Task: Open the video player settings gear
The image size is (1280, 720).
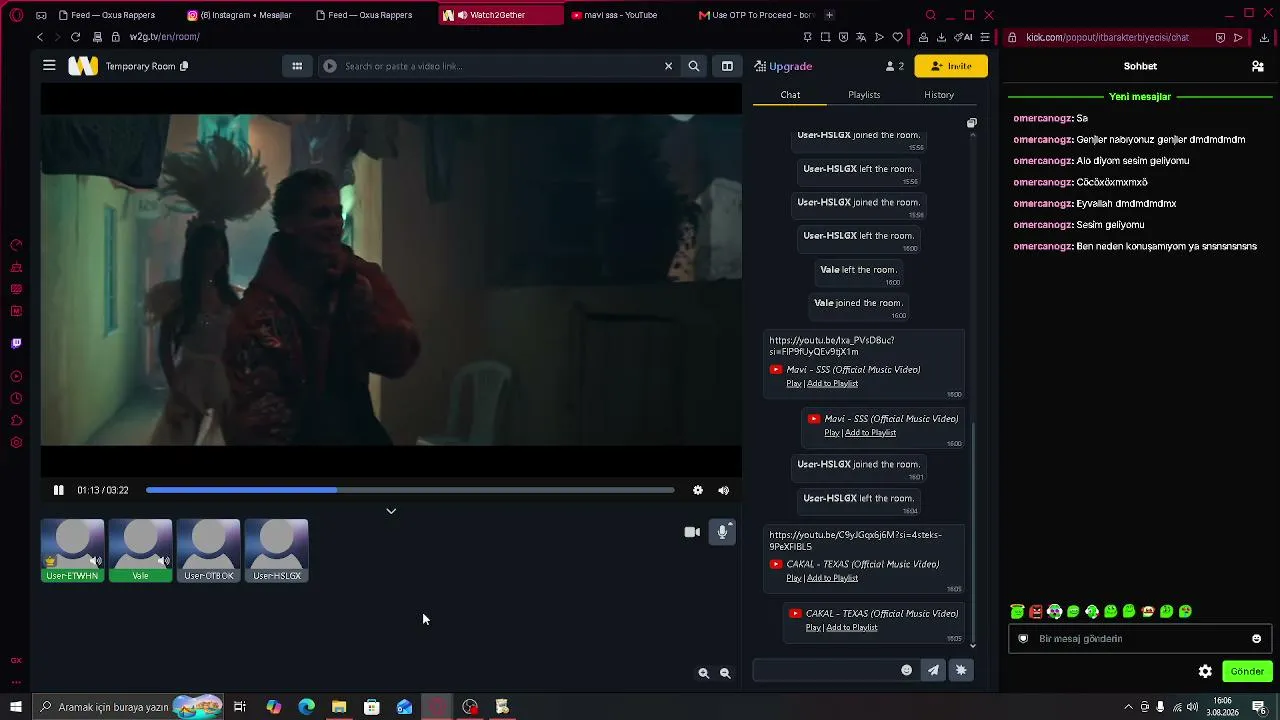Action: pos(698,490)
